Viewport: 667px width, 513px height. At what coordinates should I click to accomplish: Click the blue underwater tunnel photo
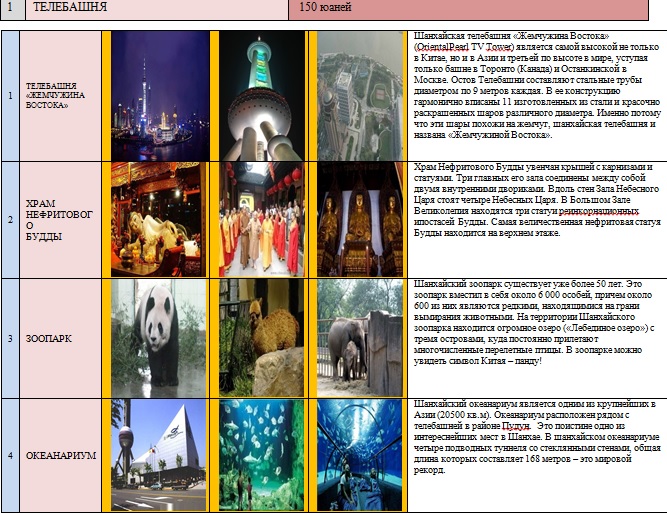point(360,455)
